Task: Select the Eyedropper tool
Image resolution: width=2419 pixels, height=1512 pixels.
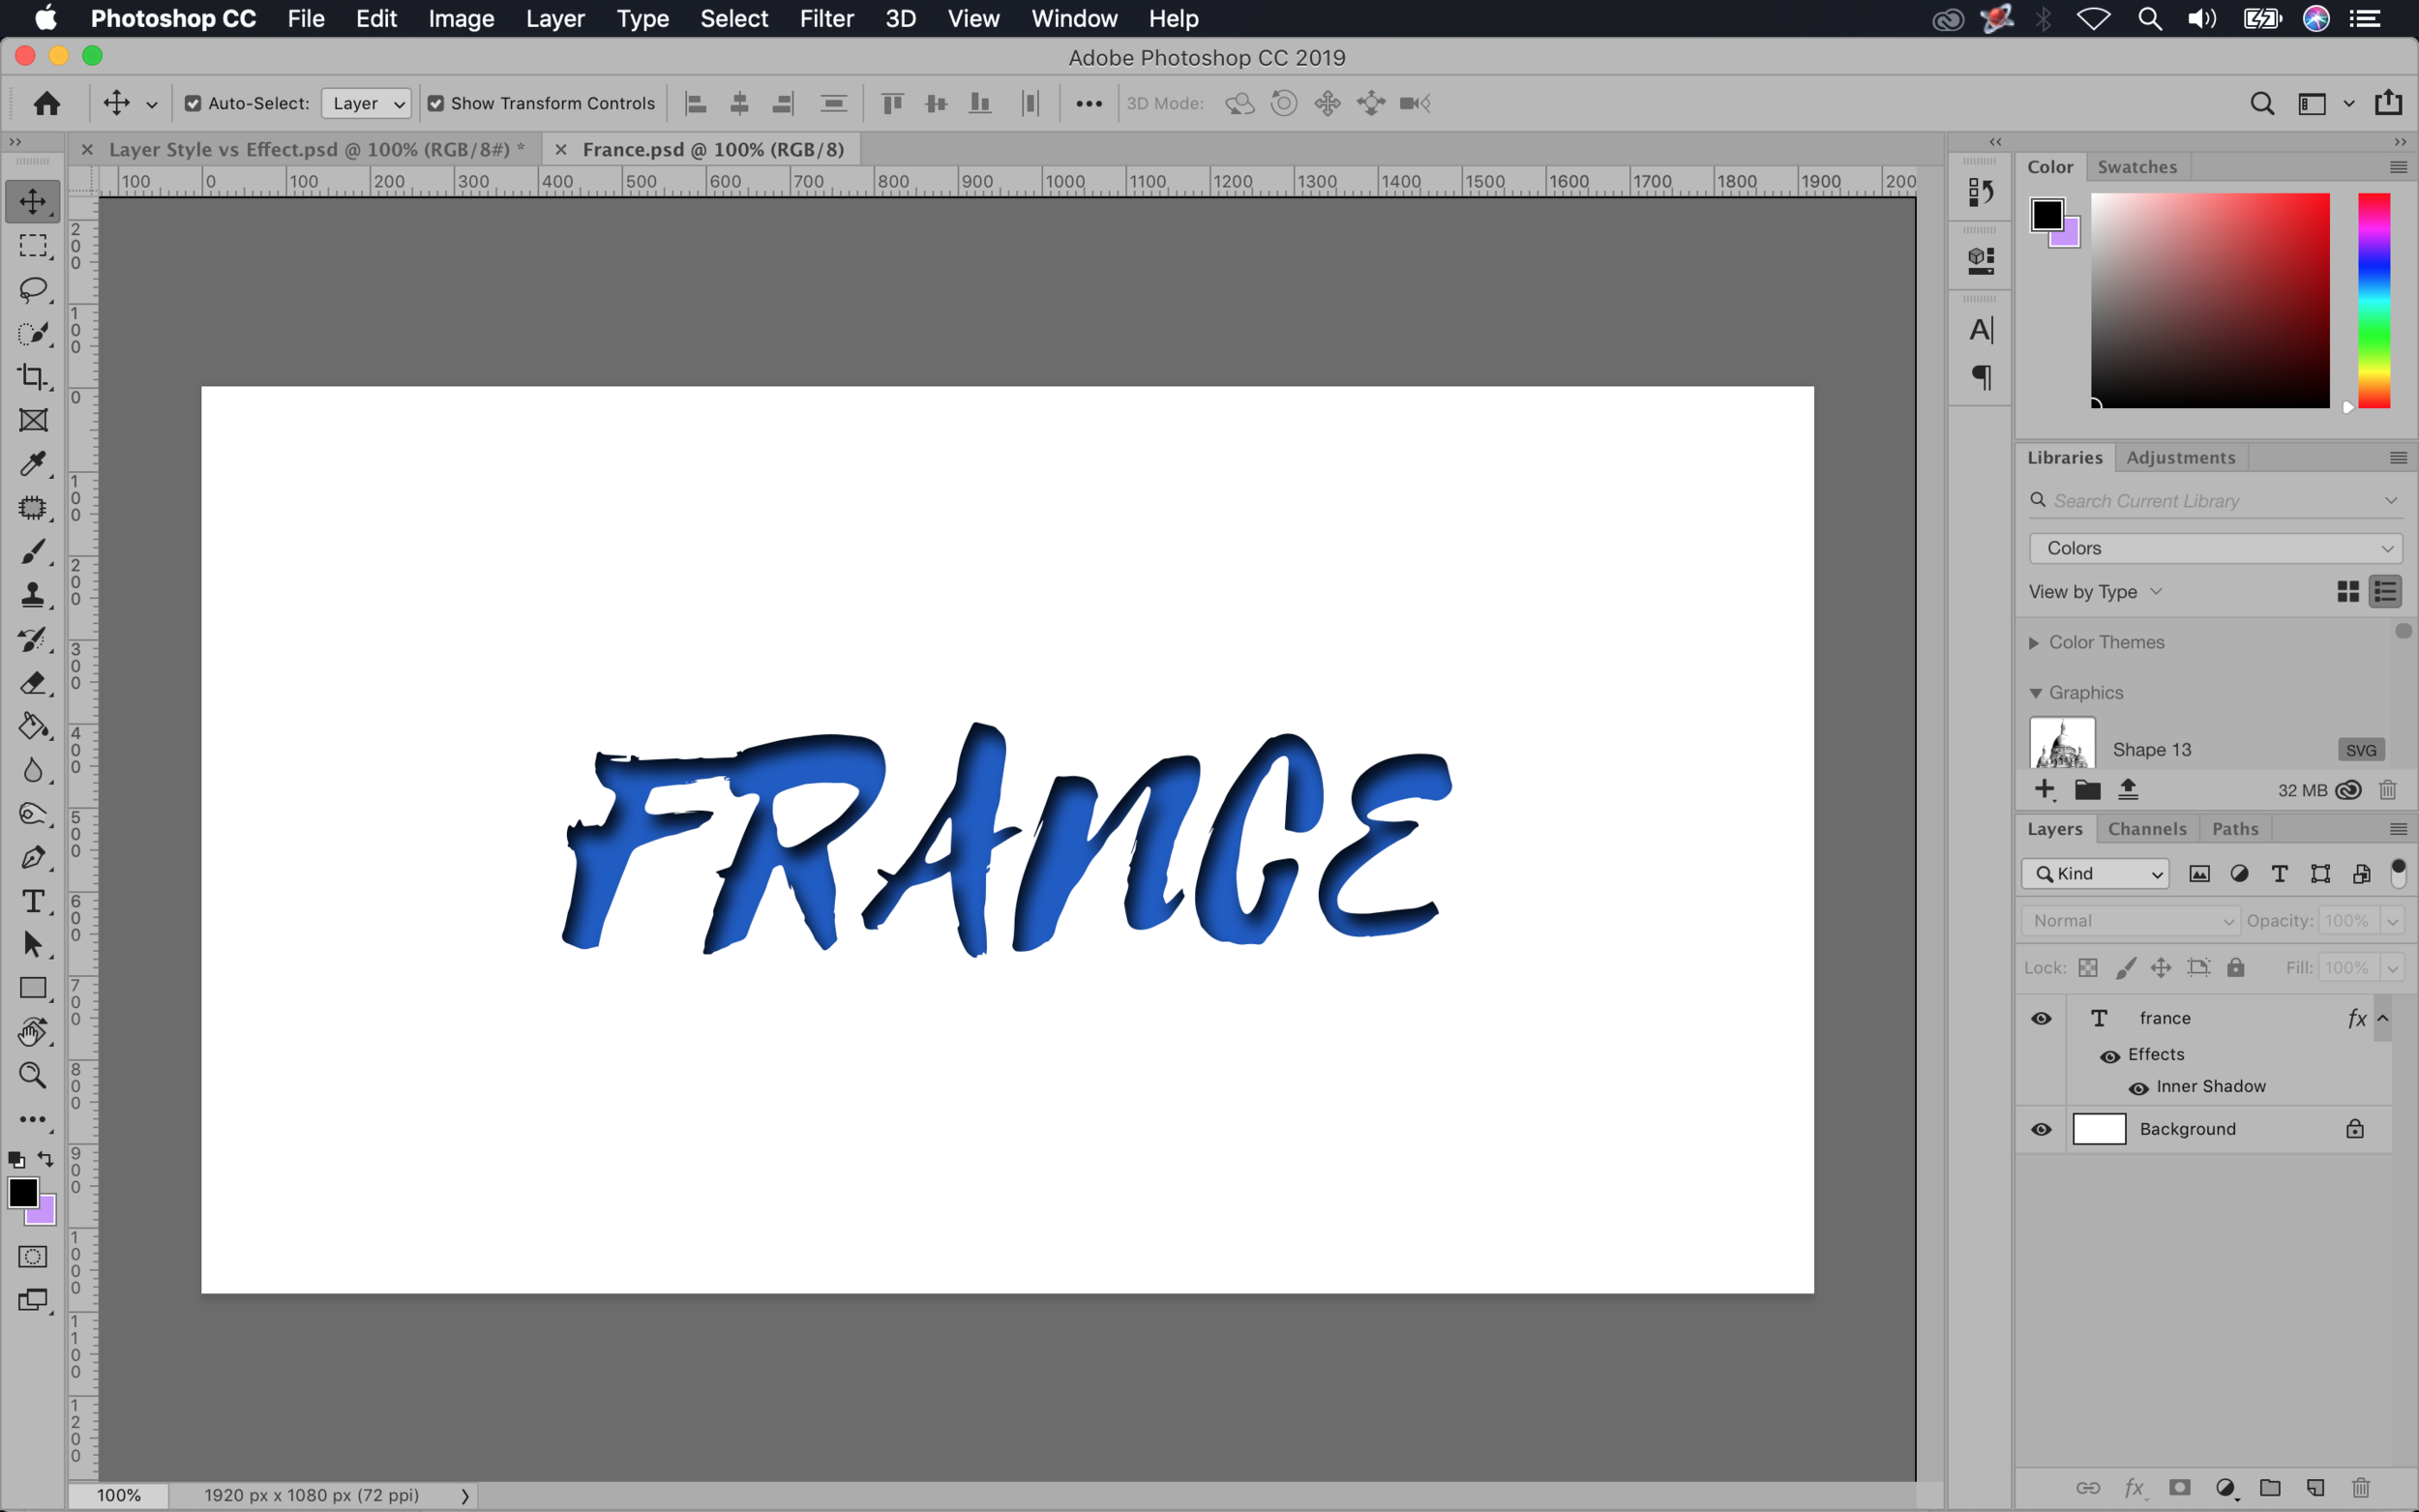Action: [x=33, y=464]
